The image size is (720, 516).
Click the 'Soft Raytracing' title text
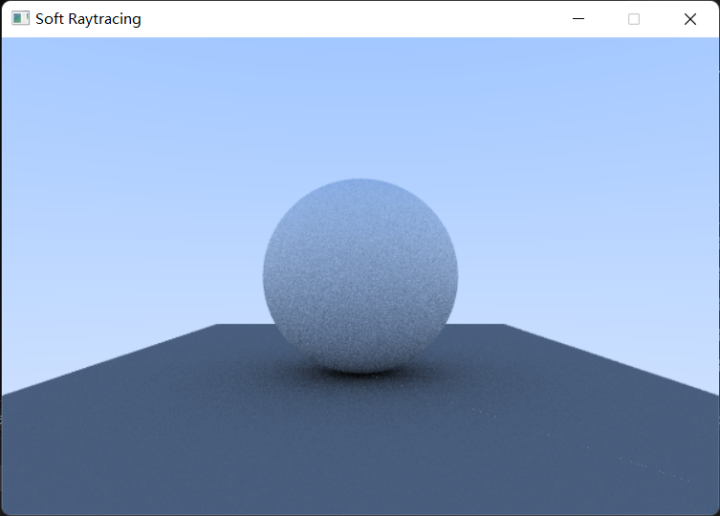coord(88,19)
